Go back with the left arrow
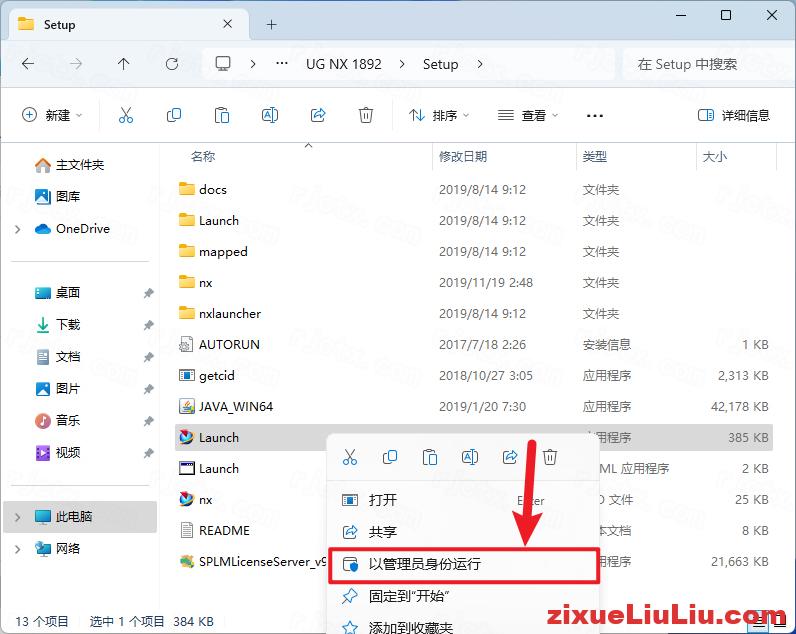The height and width of the screenshot is (634, 796). [28, 64]
